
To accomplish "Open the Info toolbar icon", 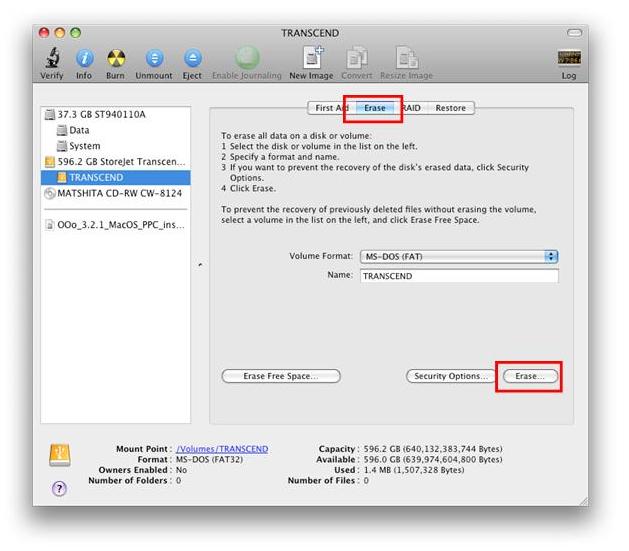I will (x=84, y=59).
